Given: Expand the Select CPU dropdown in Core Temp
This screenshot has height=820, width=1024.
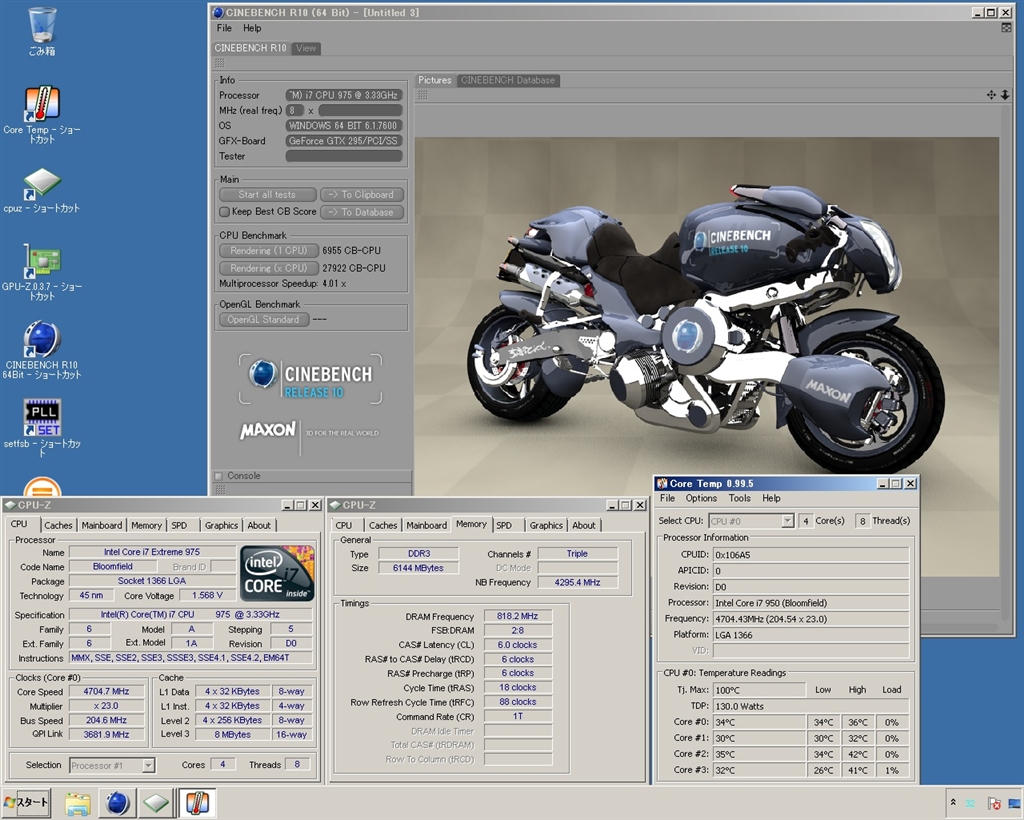Looking at the screenshot, I should coord(787,521).
